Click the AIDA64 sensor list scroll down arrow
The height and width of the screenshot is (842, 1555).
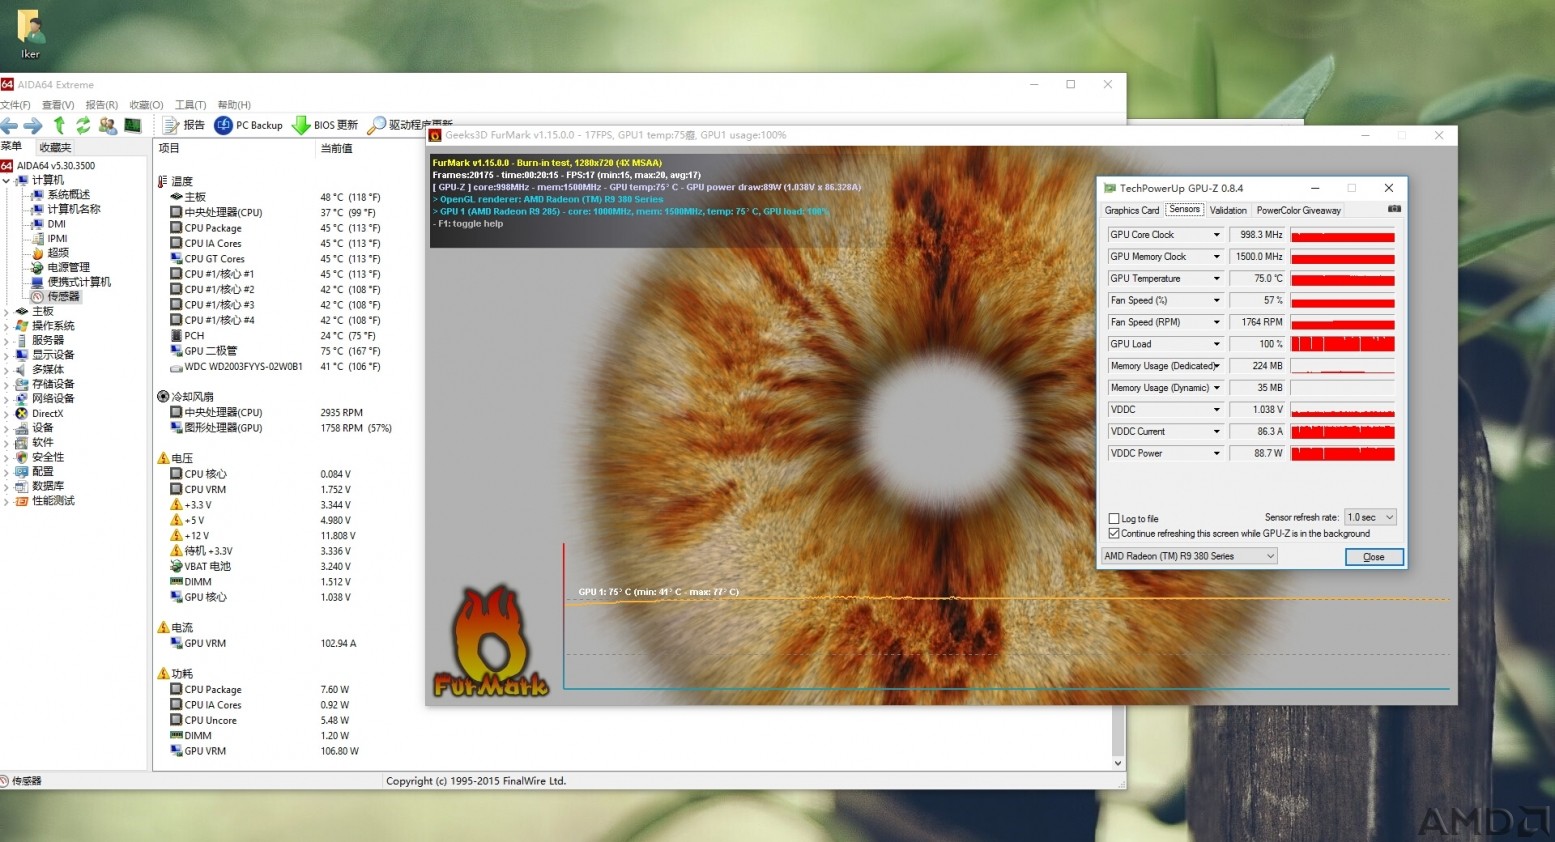[x=1118, y=763]
